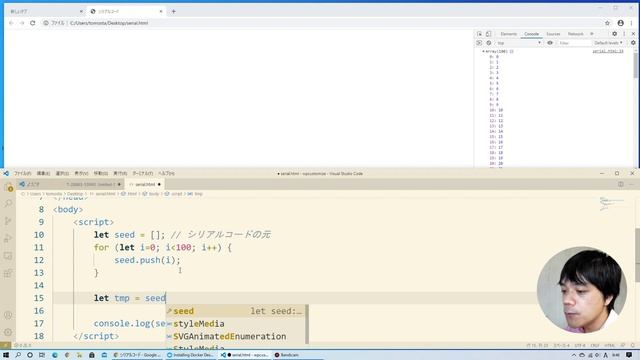This screenshot has height=360, width=640.
Task: Select the styleMedia autocomplete suggestion
Action: coord(236,324)
